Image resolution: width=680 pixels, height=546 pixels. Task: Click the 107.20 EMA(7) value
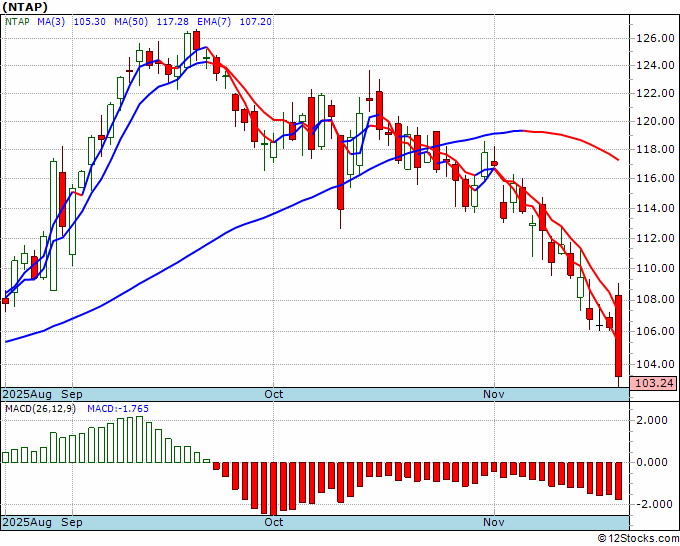(x=255, y=21)
